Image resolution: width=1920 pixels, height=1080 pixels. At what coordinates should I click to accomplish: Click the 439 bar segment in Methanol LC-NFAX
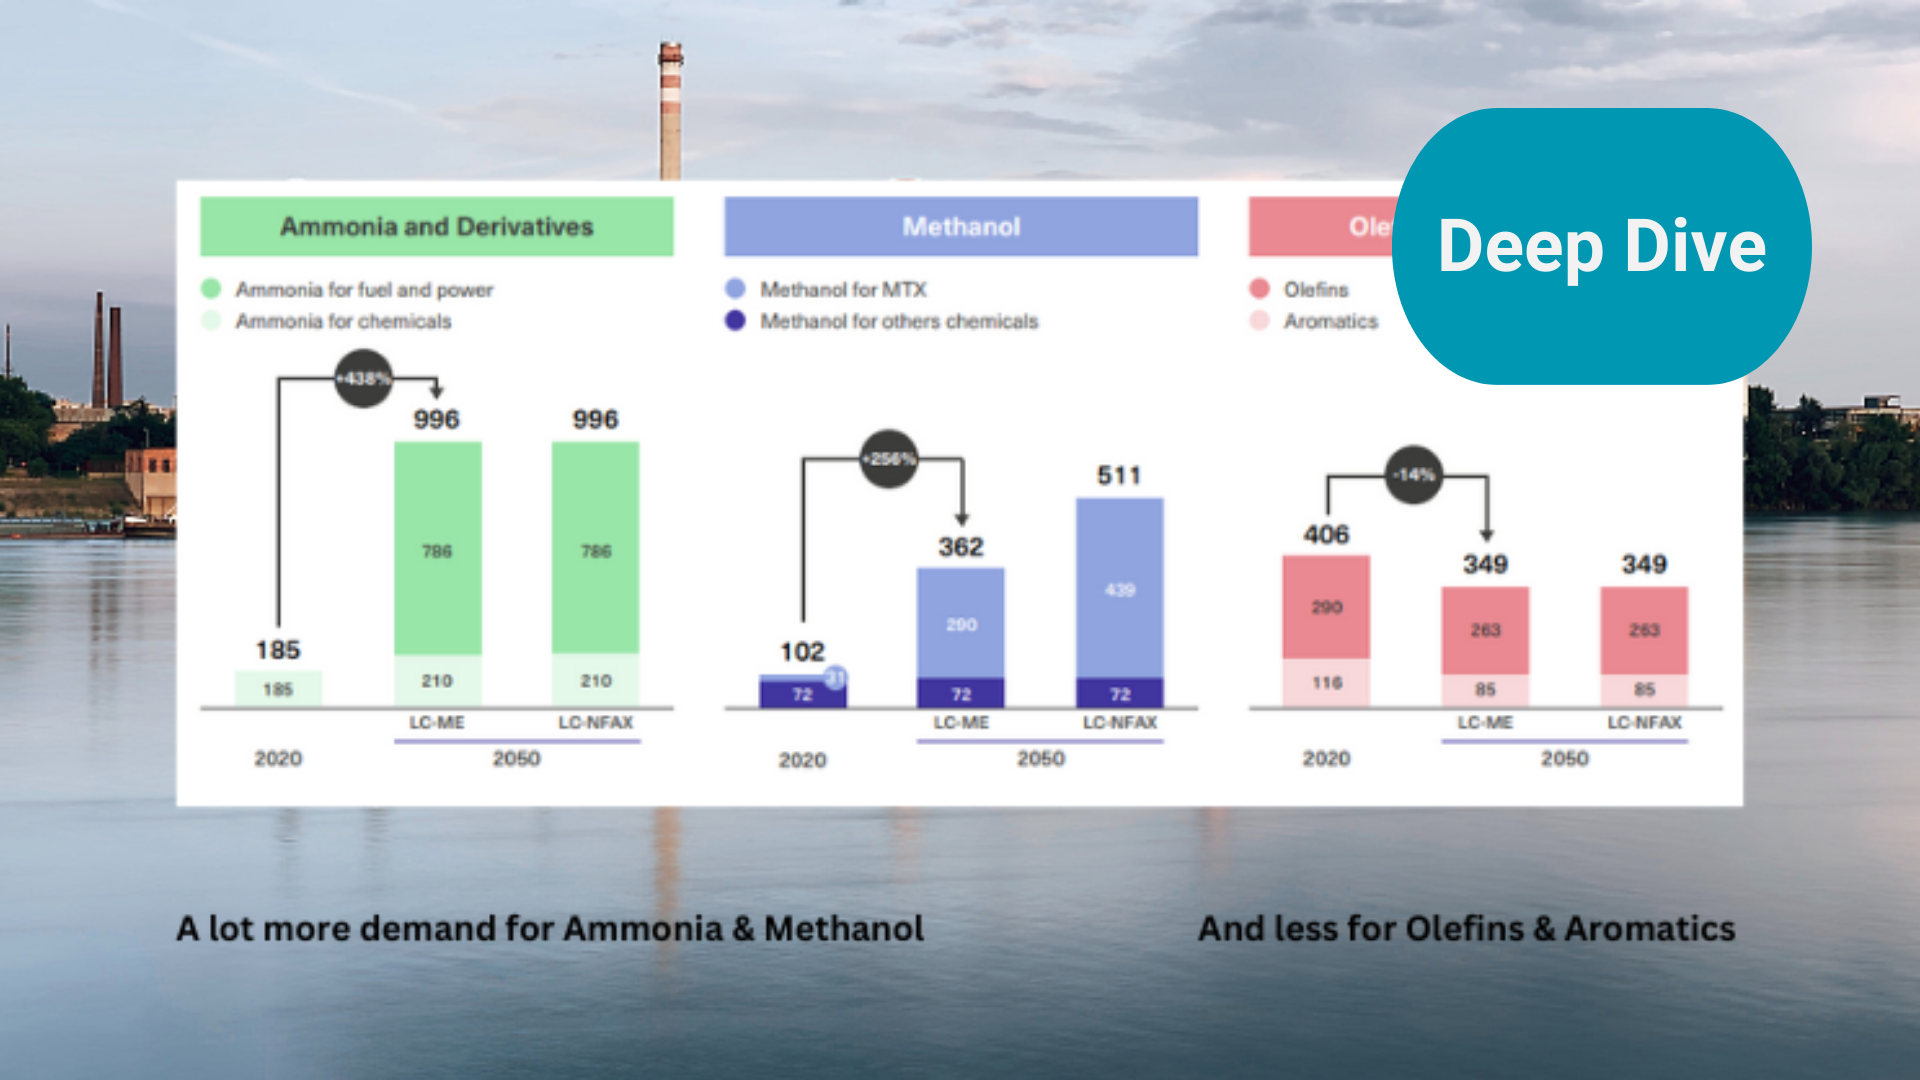[1119, 589]
